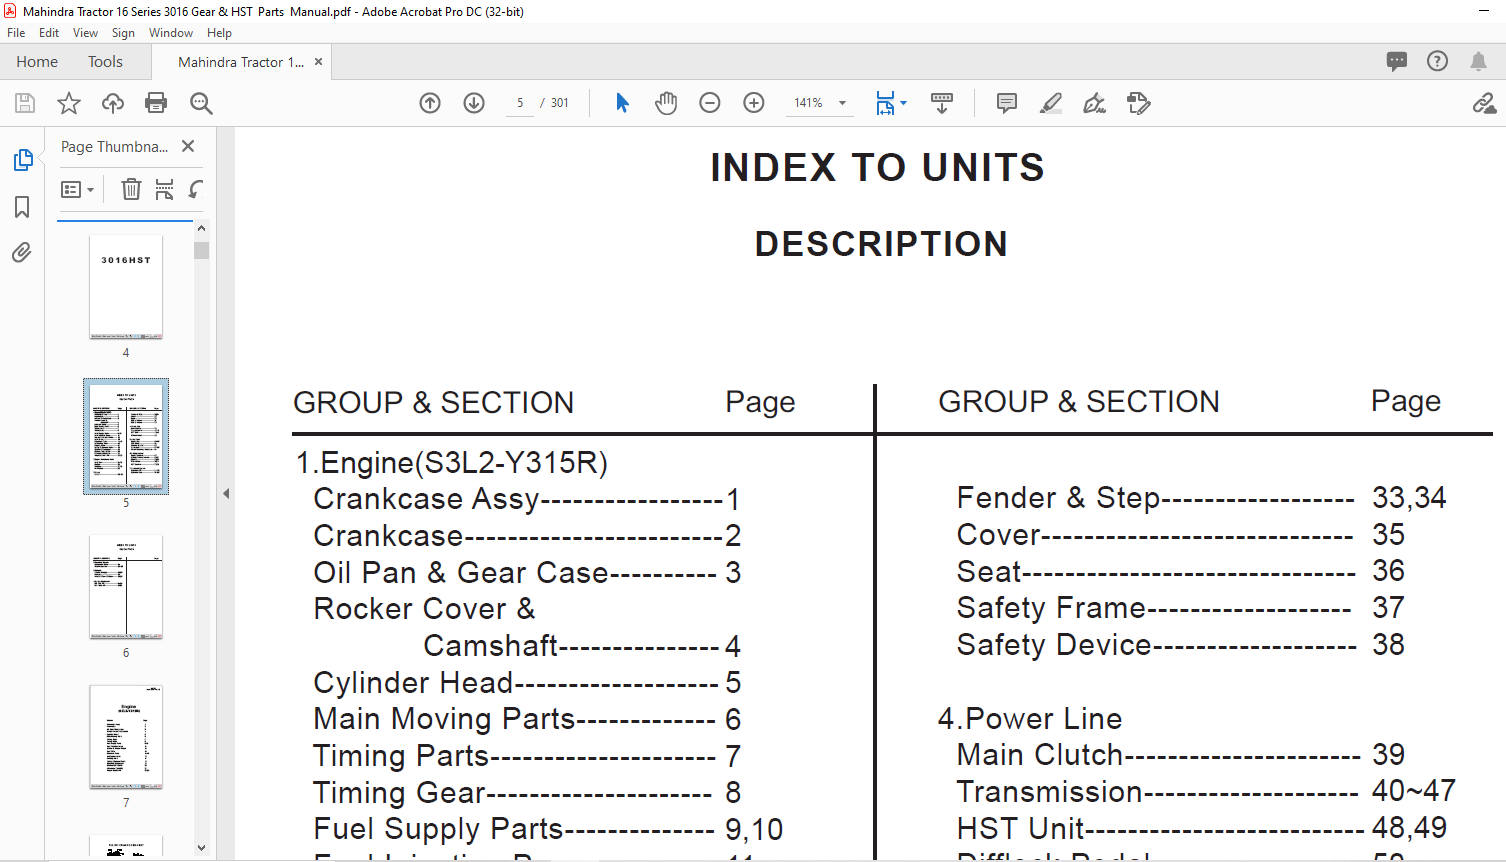Delete selected page trash icon
The image size is (1506, 862).
click(131, 189)
